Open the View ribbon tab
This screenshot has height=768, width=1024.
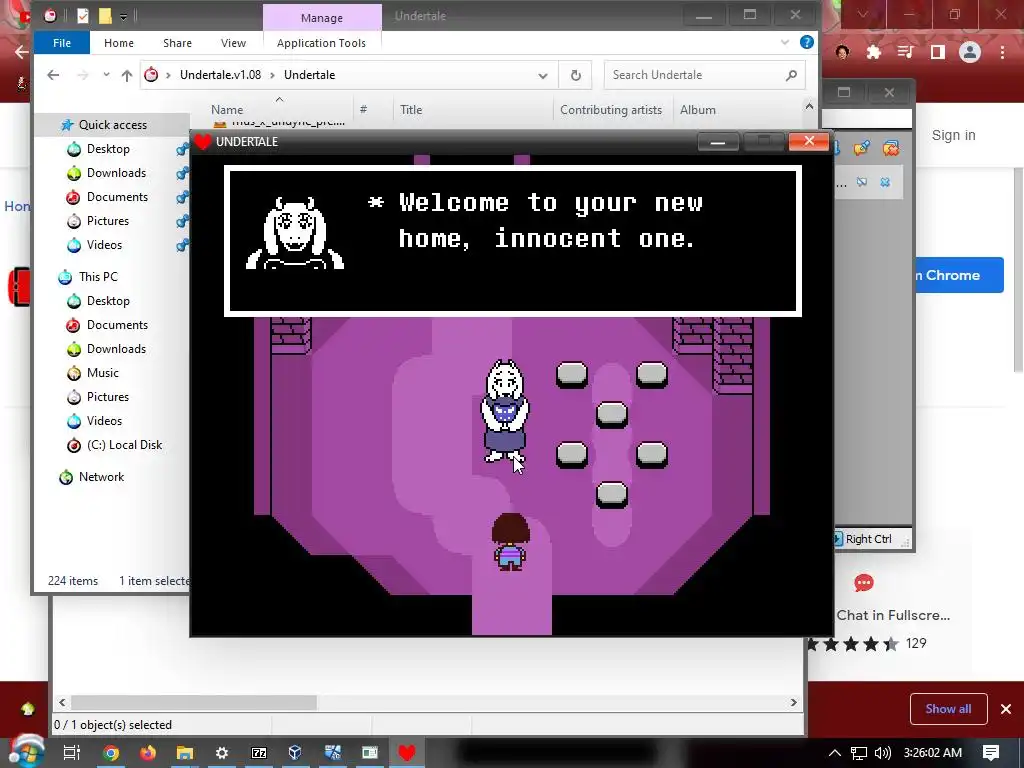tap(233, 43)
